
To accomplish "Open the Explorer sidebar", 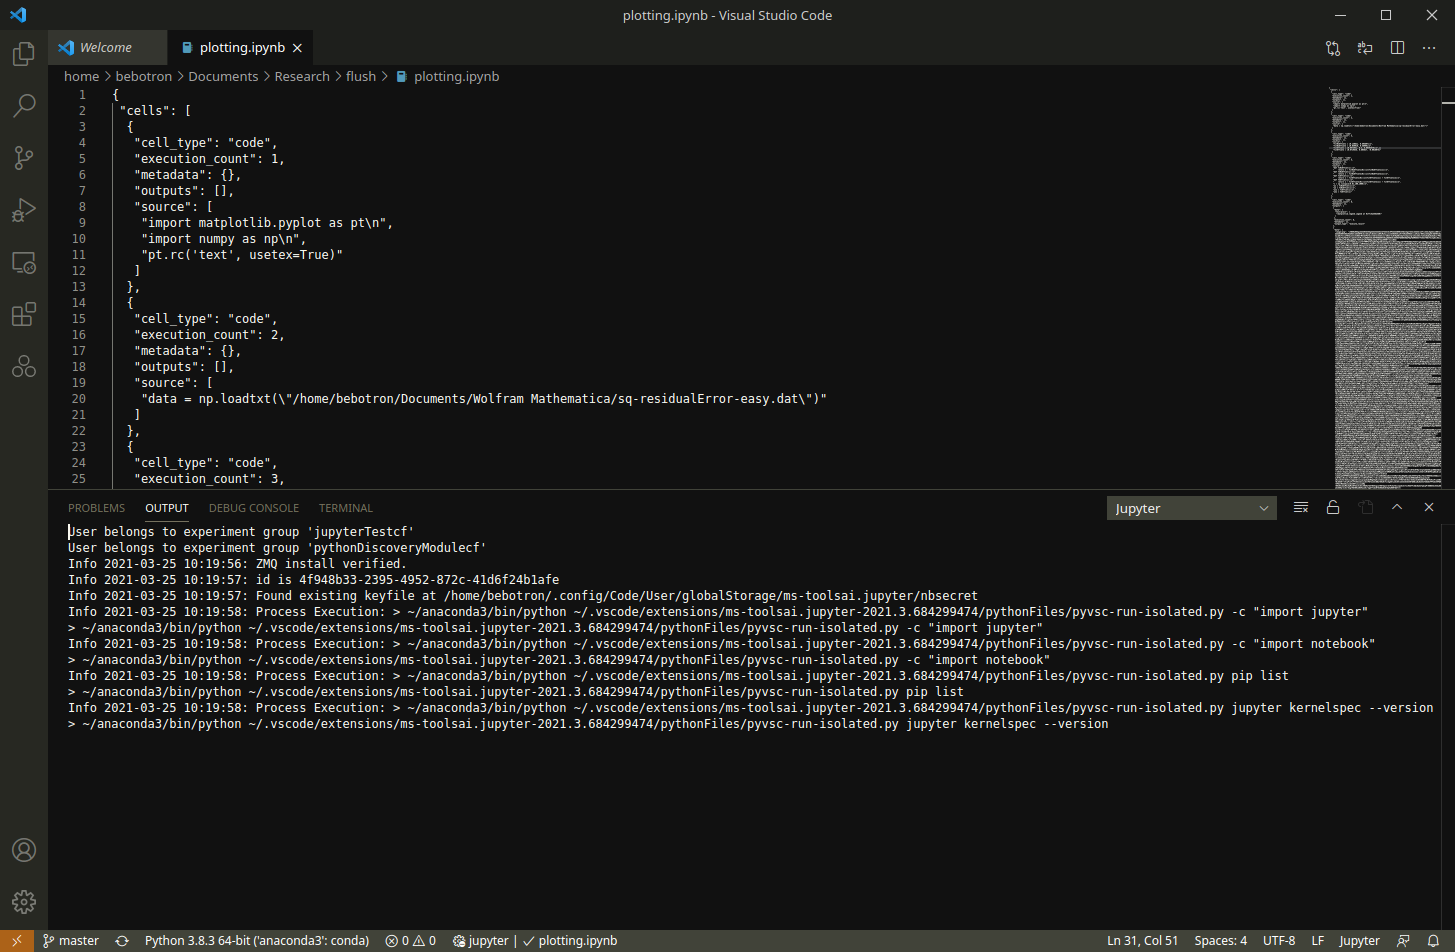I will point(23,53).
